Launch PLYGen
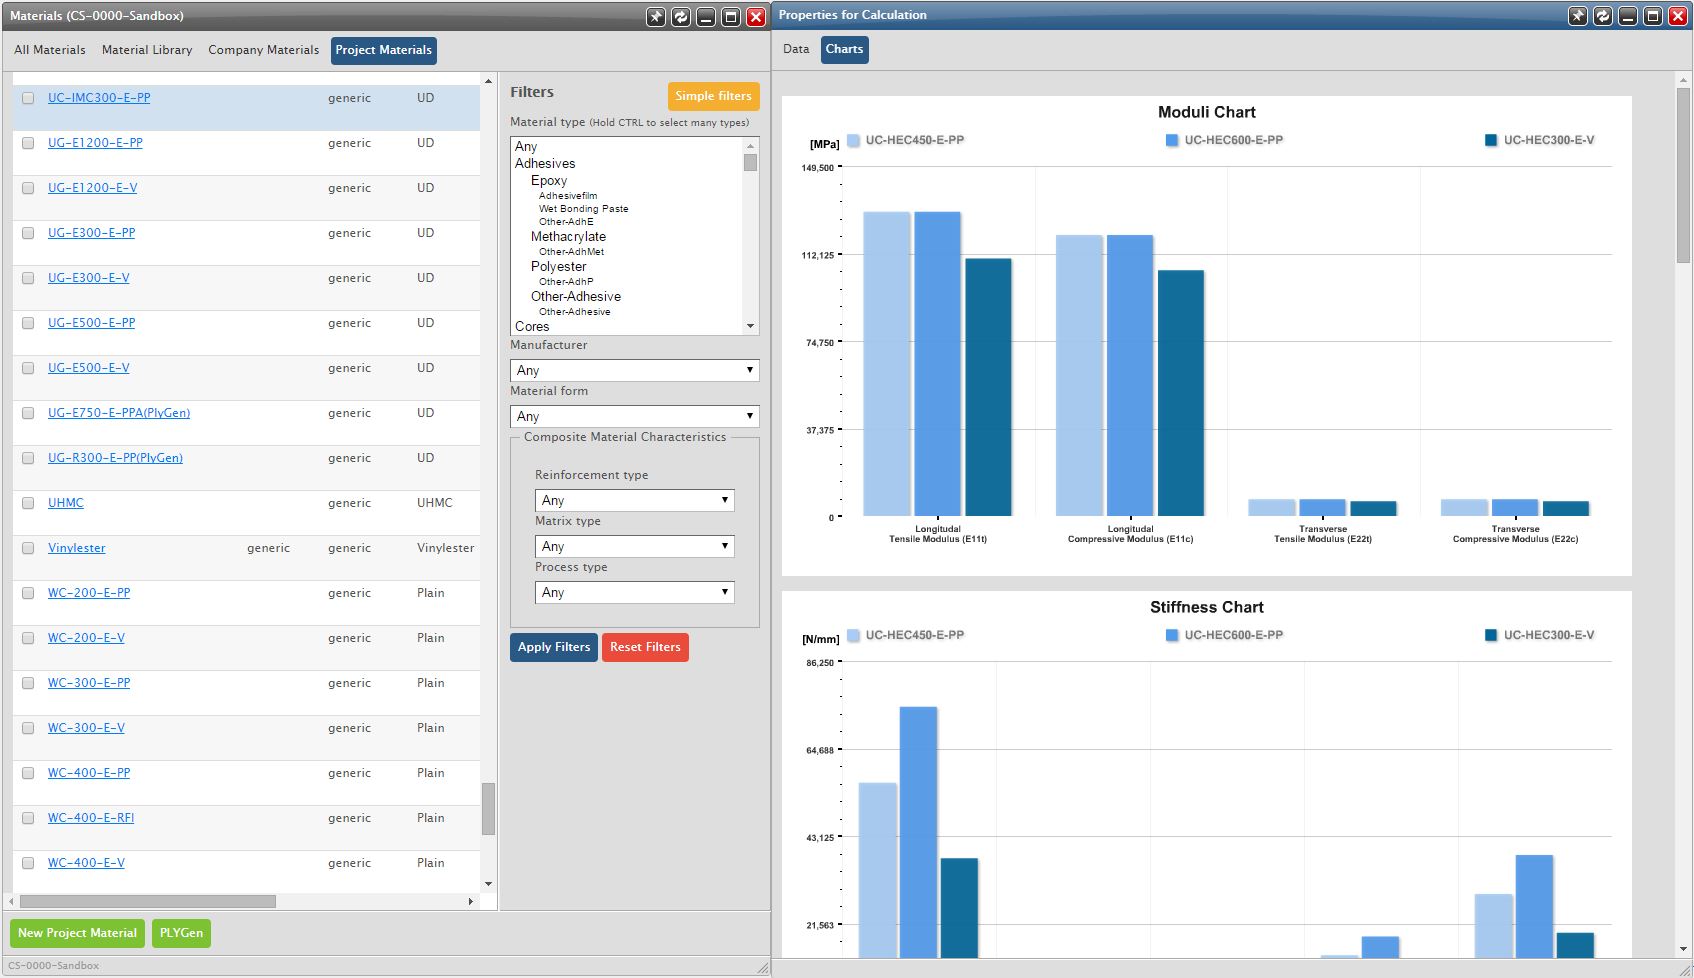Viewport: 1694px width, 978px height. pos(181,933)
